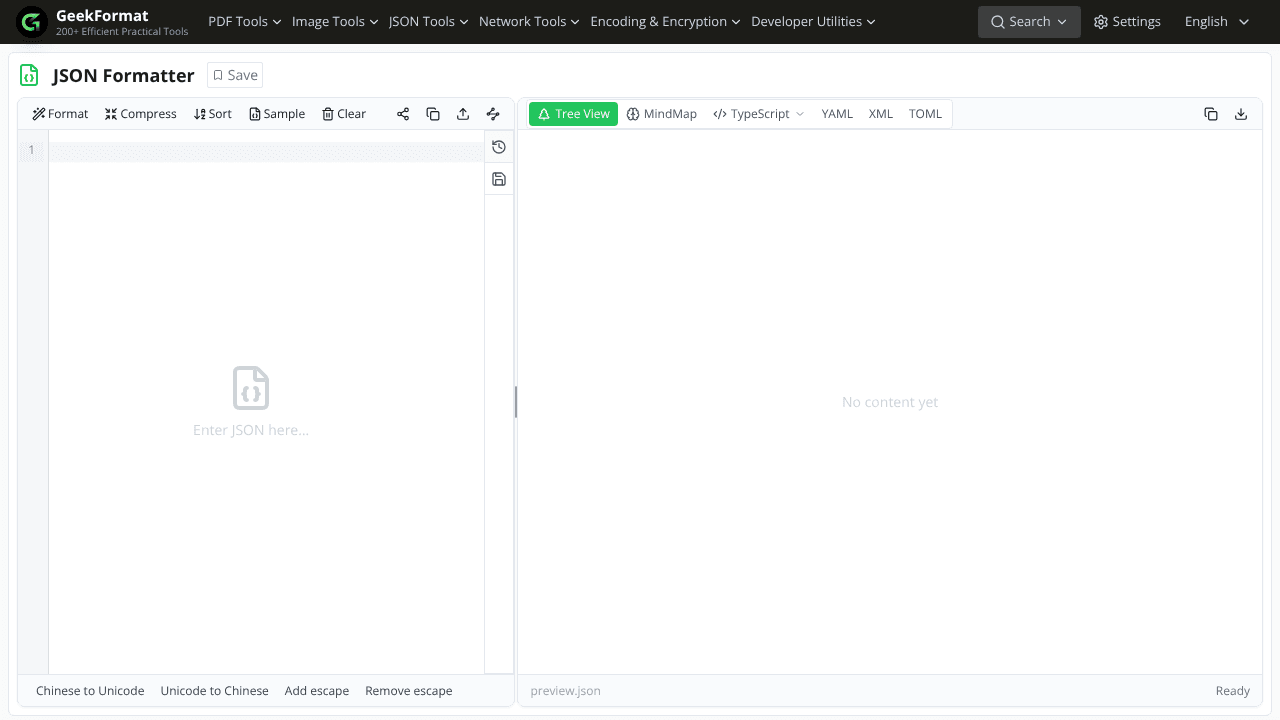Open the Network Tools menu
Viewport: 1280px width, 720px height.
529,21
